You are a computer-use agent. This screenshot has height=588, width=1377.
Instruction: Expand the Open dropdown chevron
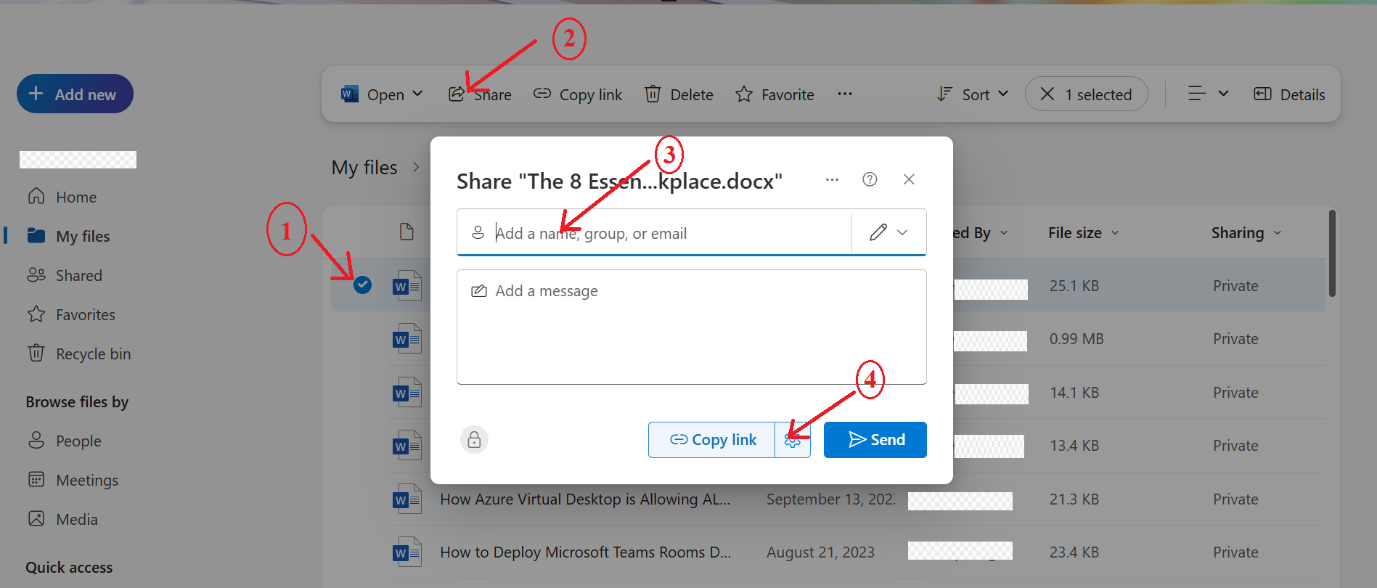tap(417, 93)
